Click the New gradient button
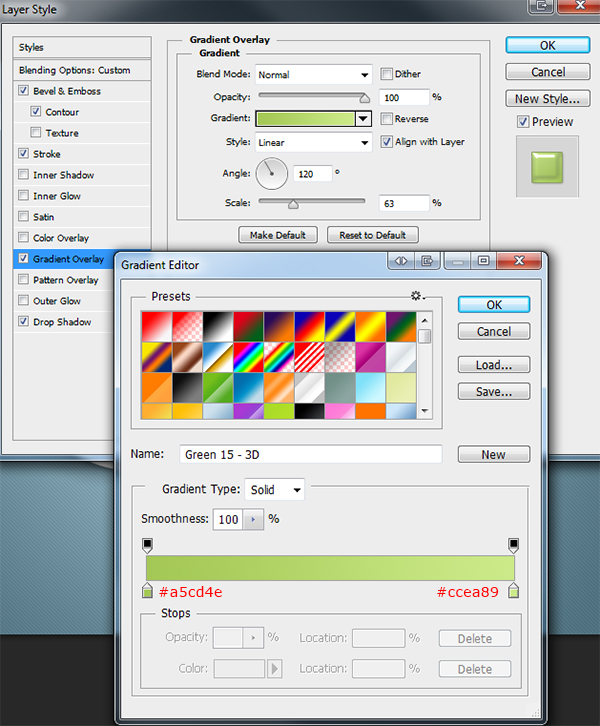 494,455
